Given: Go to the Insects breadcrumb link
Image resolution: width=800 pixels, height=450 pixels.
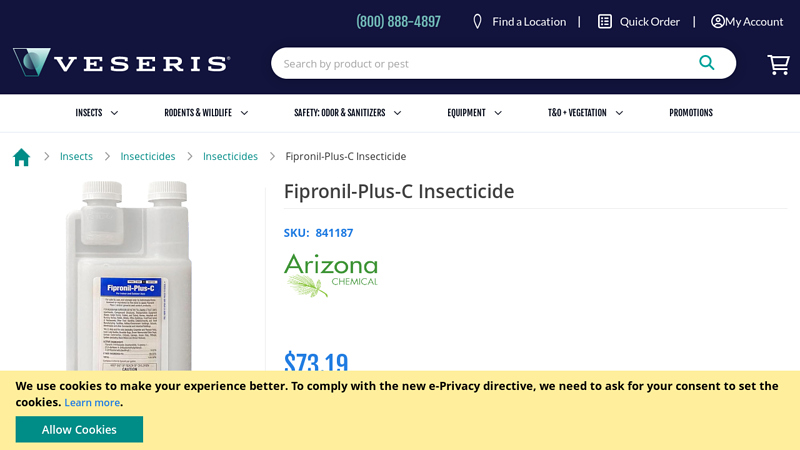Looking at the screenshot, I should click(76, 157).
